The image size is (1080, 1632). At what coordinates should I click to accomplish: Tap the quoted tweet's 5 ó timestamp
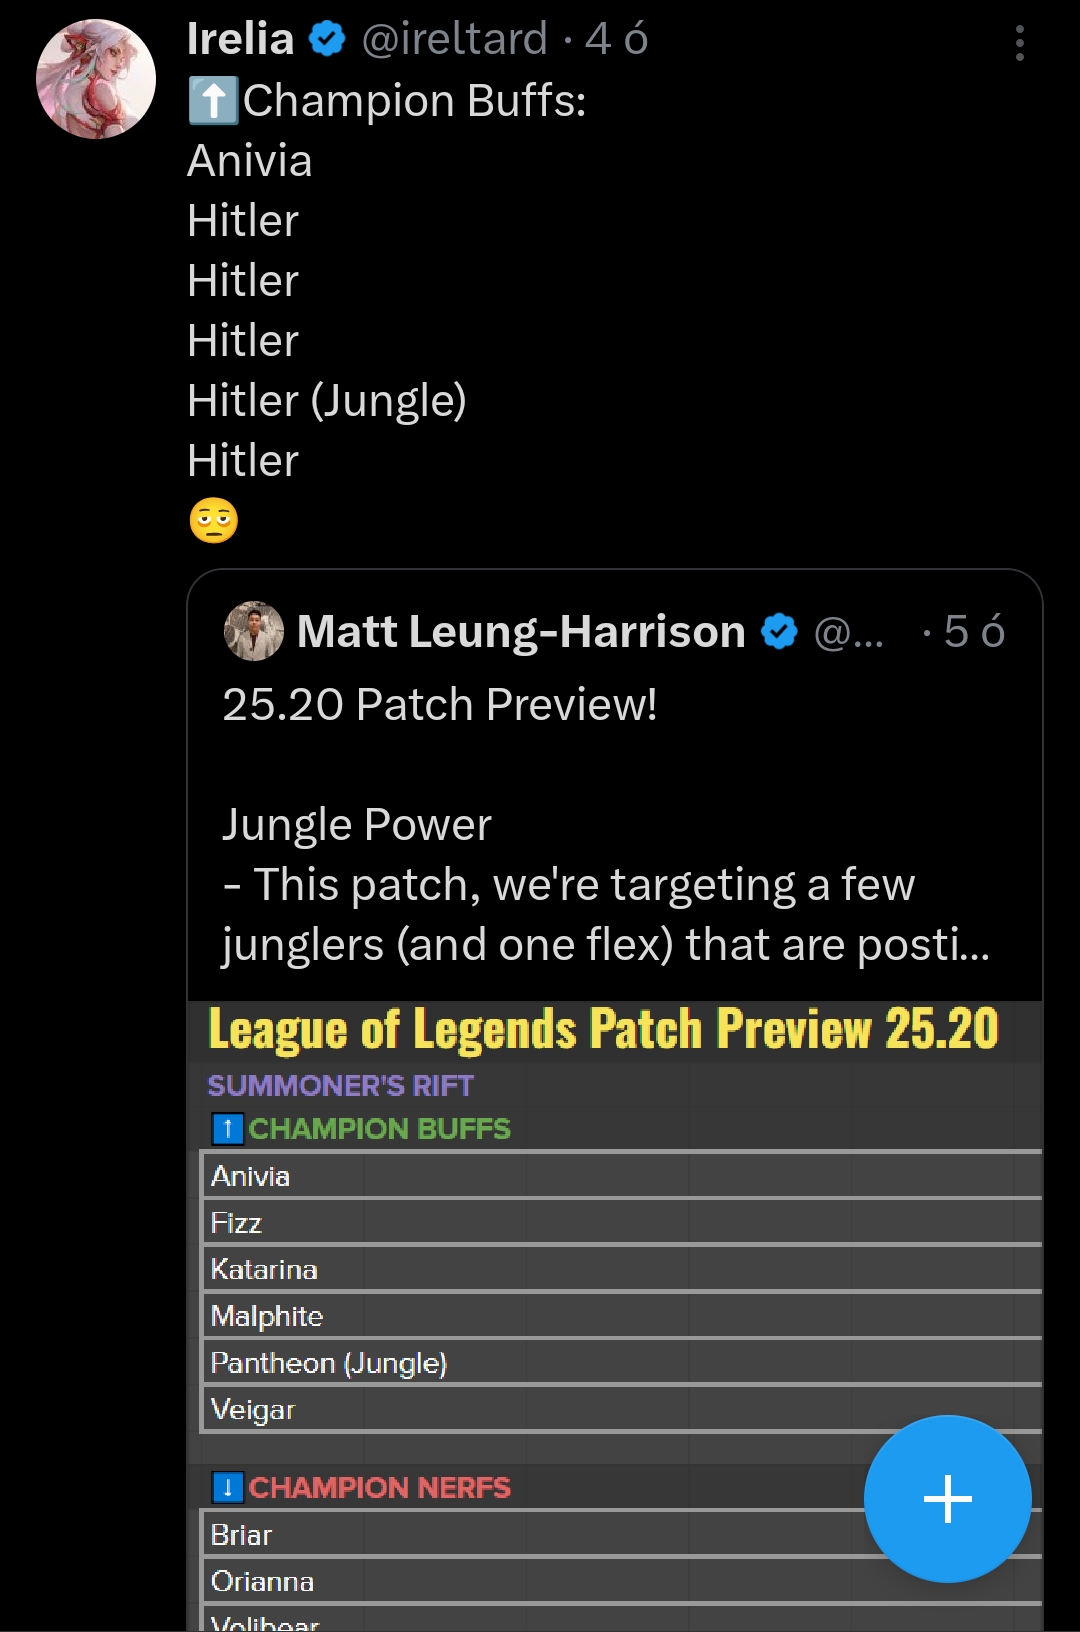click(x=974, y=632)
